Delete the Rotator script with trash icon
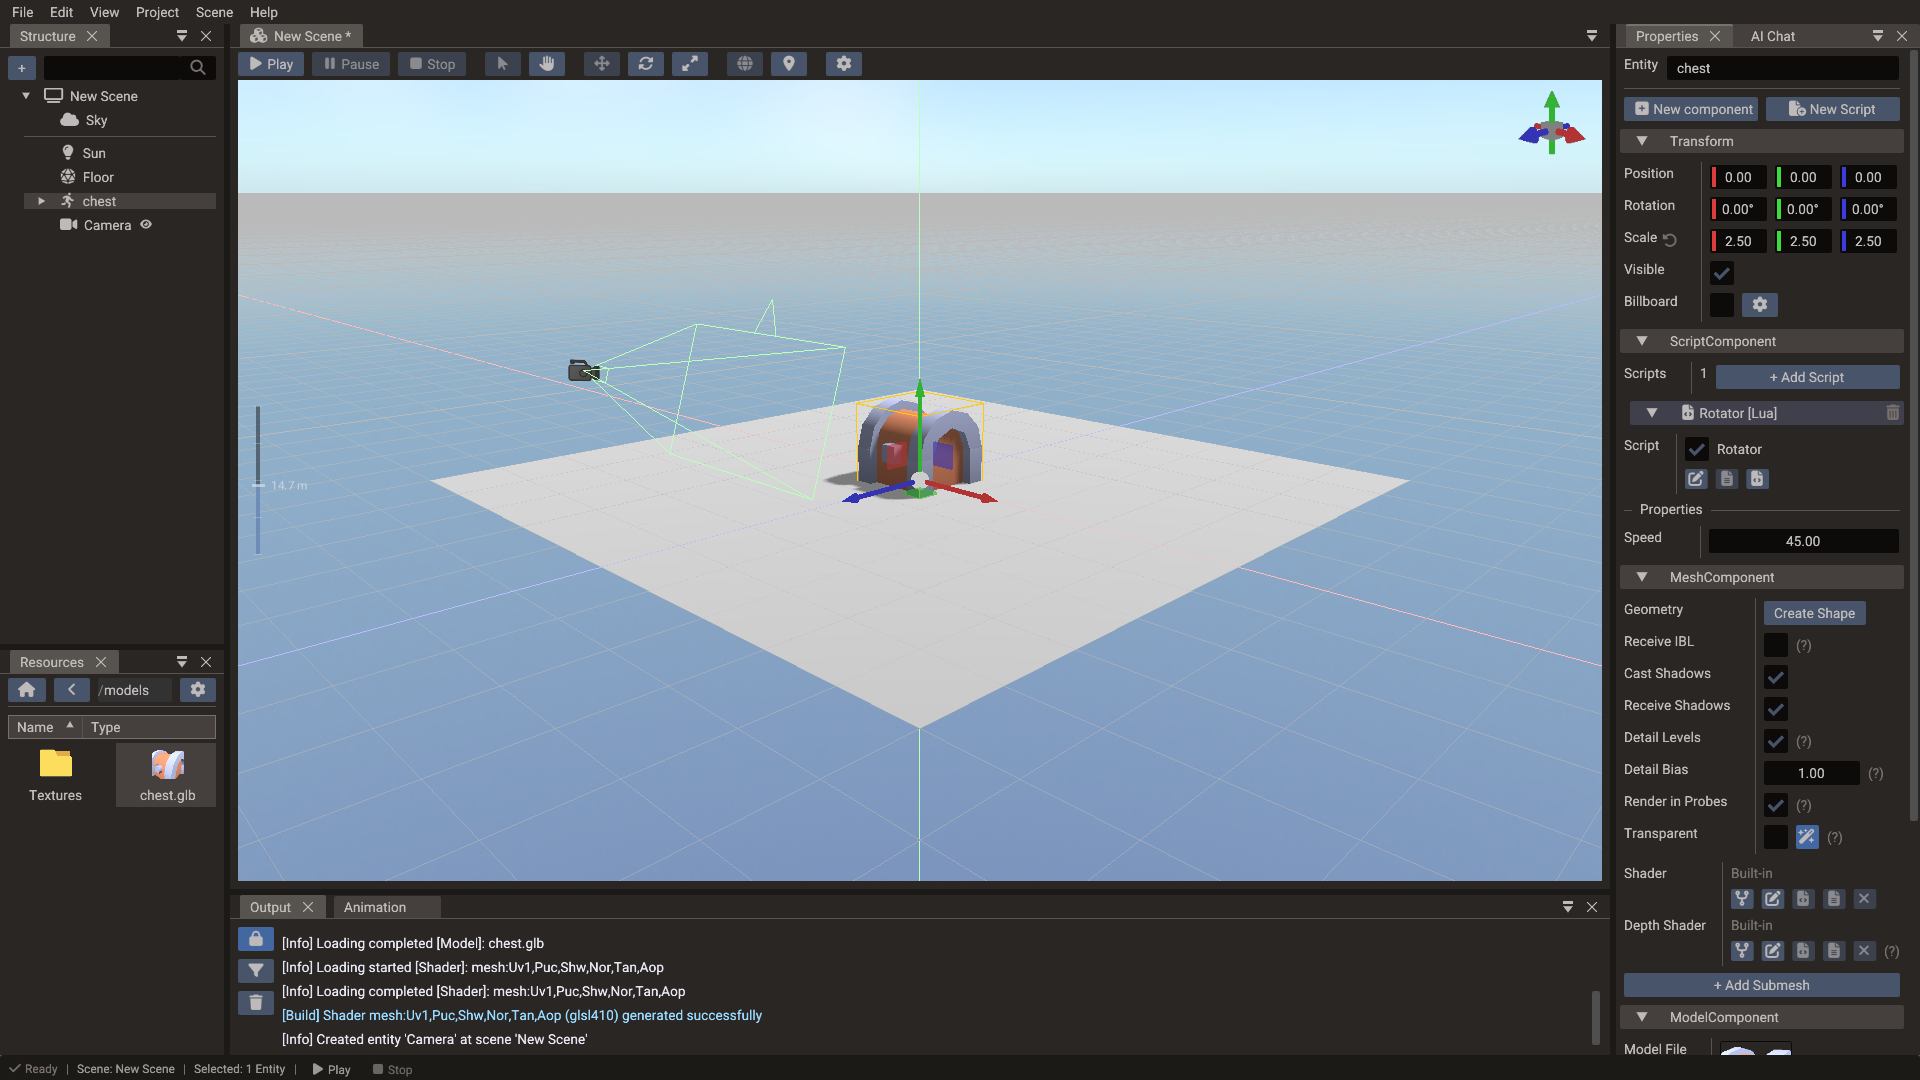 pos(1892,413)
